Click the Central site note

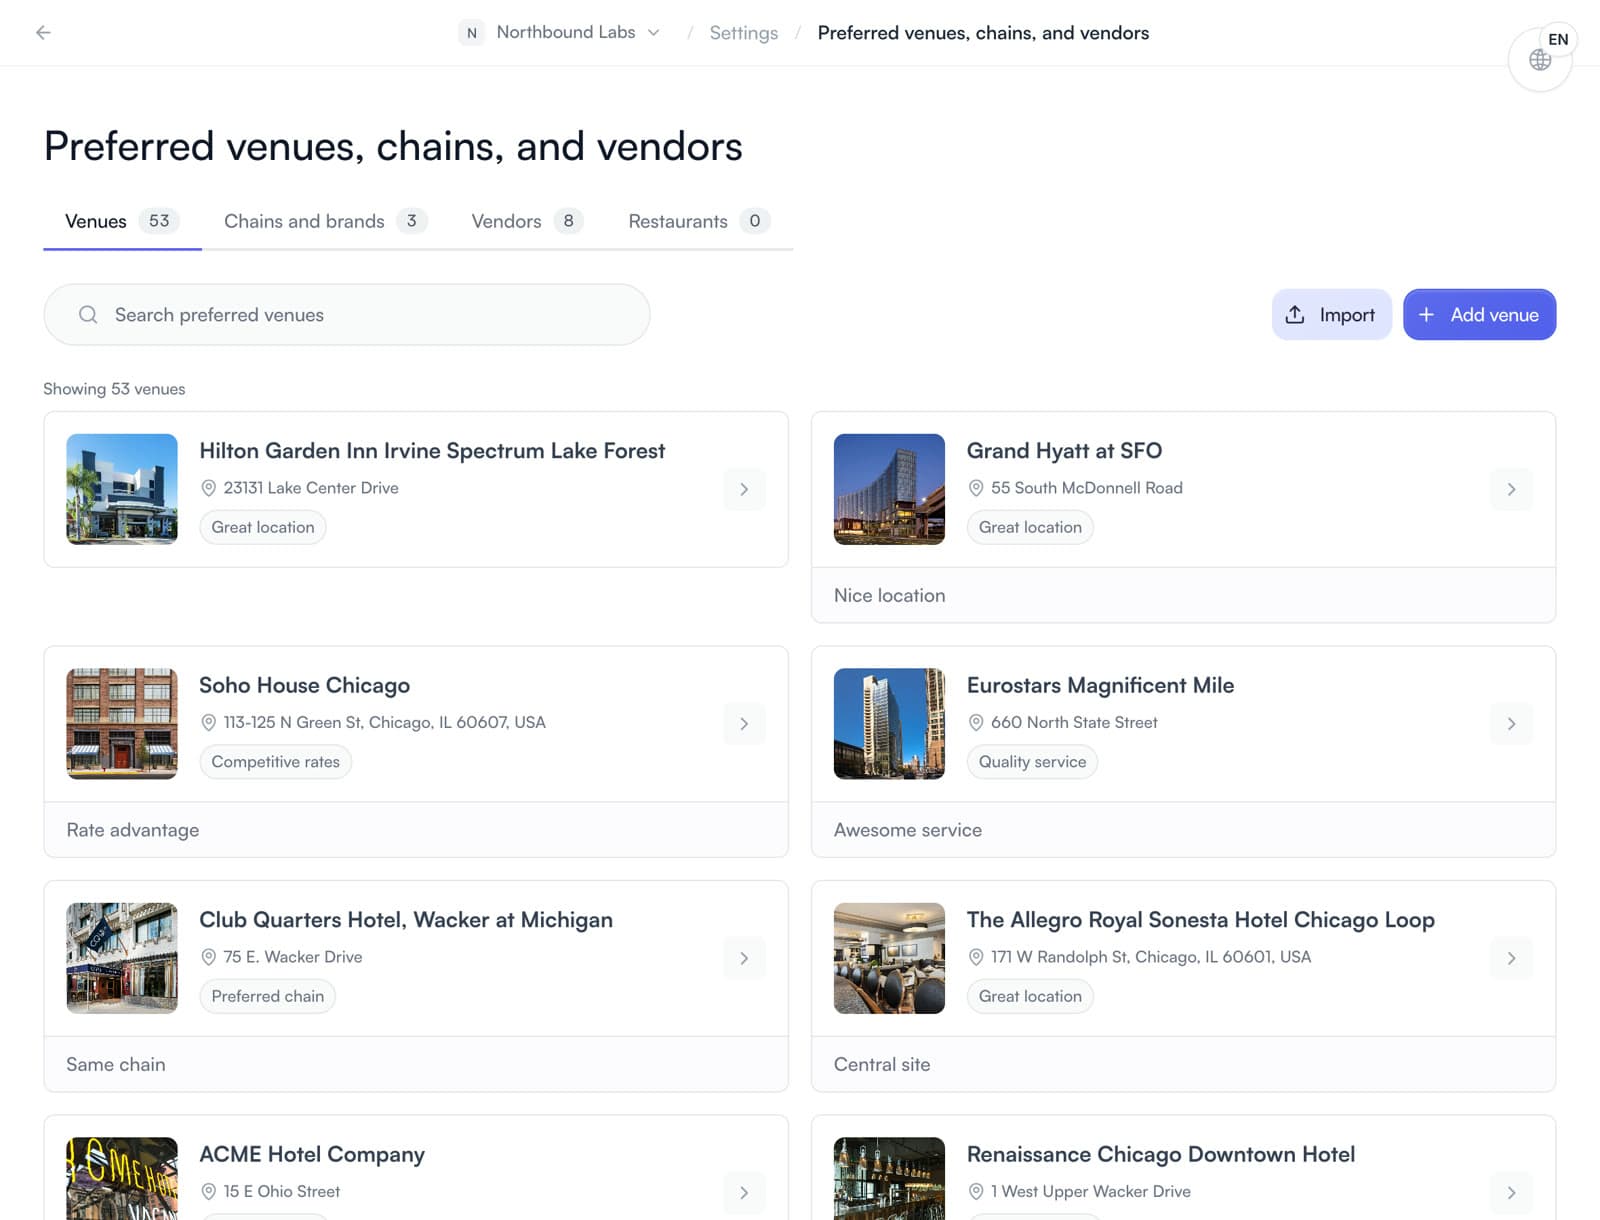tap(881, 1064)
